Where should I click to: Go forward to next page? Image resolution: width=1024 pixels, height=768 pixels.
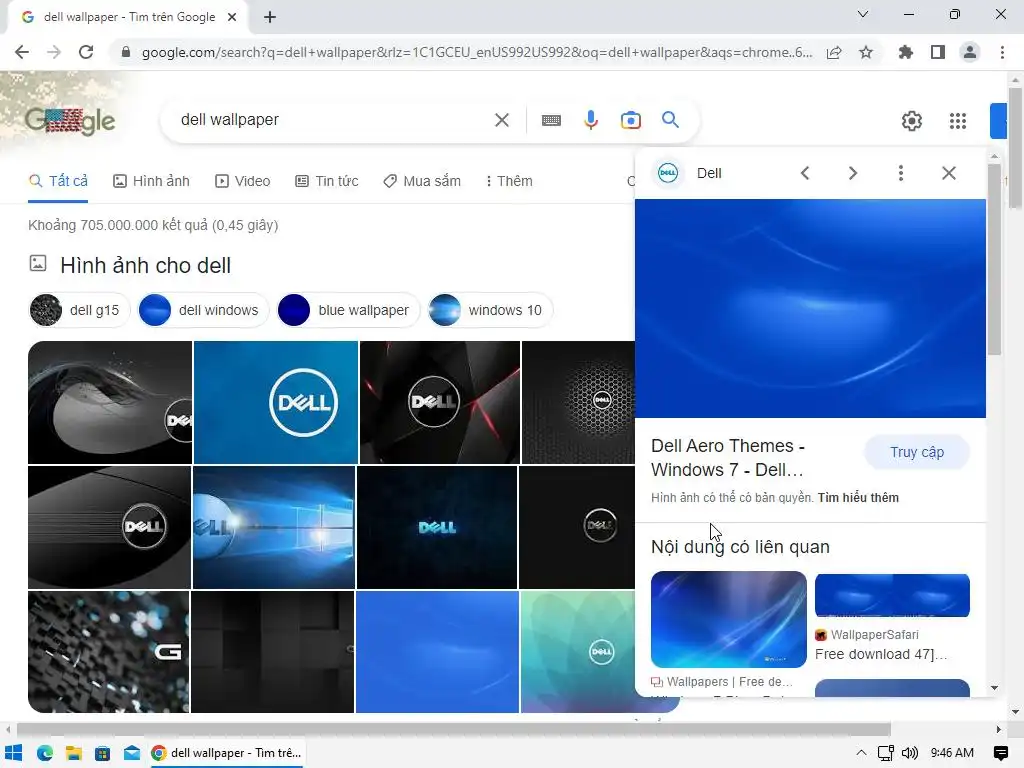tap(54, 52)
